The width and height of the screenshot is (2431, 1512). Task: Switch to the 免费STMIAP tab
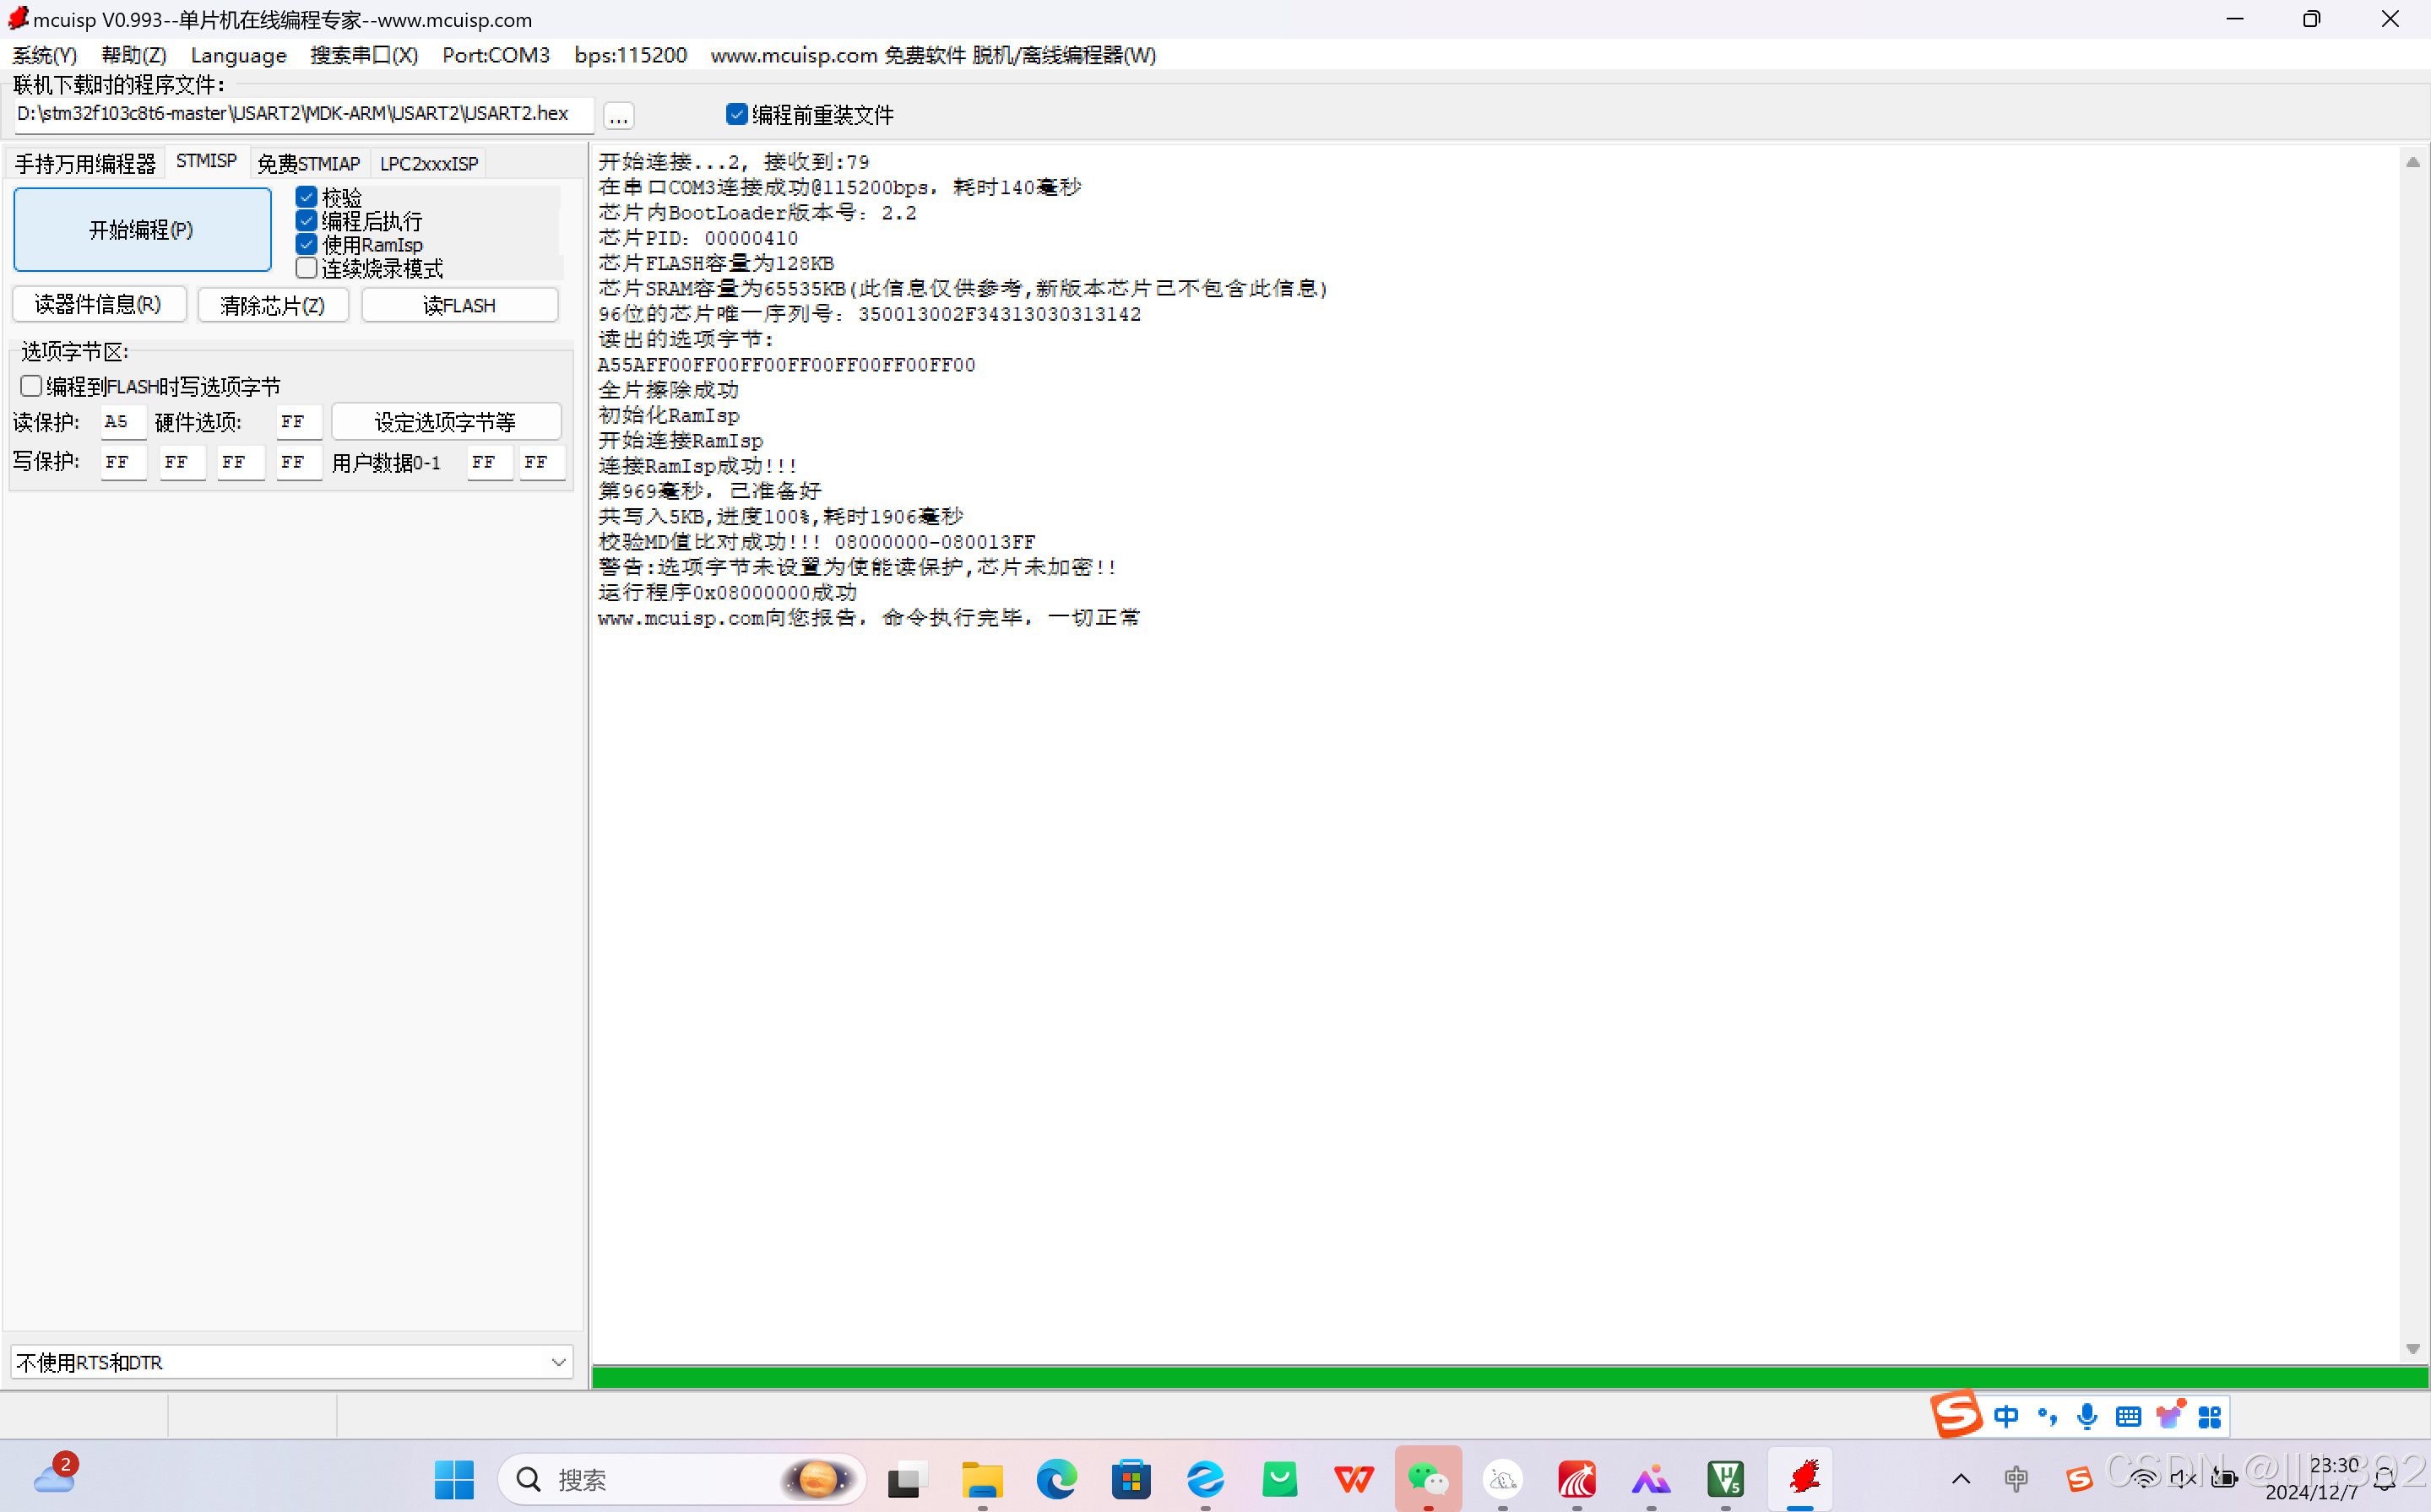pos(308,162)
